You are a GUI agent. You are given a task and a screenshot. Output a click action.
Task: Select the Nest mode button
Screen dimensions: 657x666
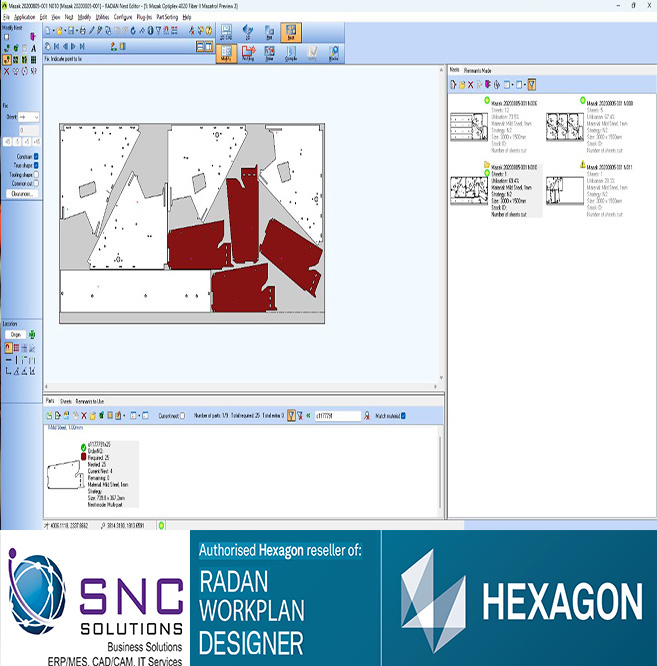coord(291,32)
